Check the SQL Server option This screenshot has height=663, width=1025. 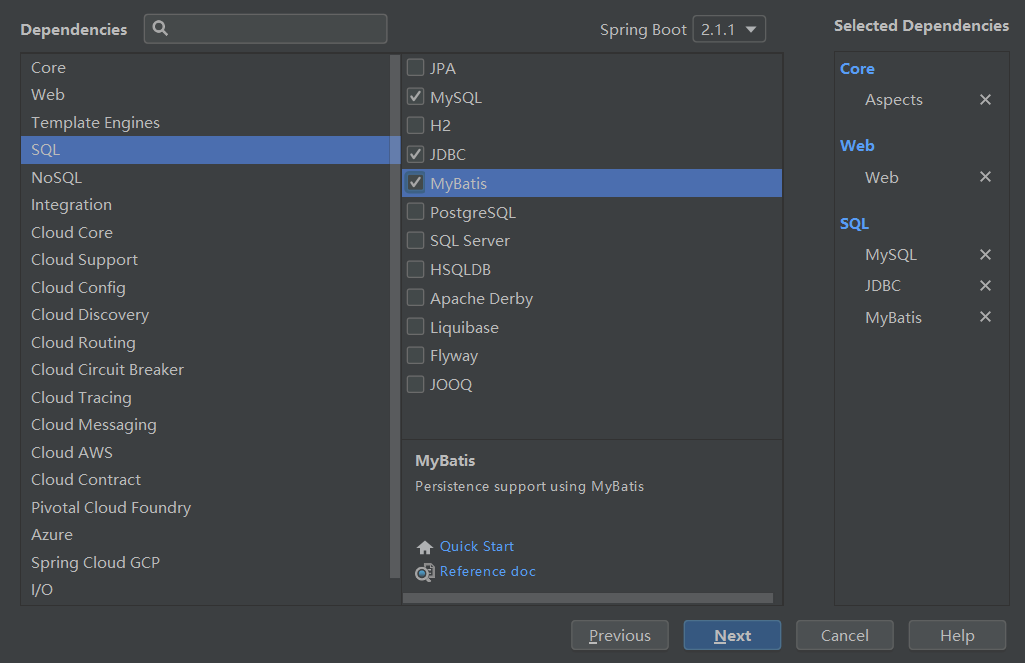coord(415,240)
